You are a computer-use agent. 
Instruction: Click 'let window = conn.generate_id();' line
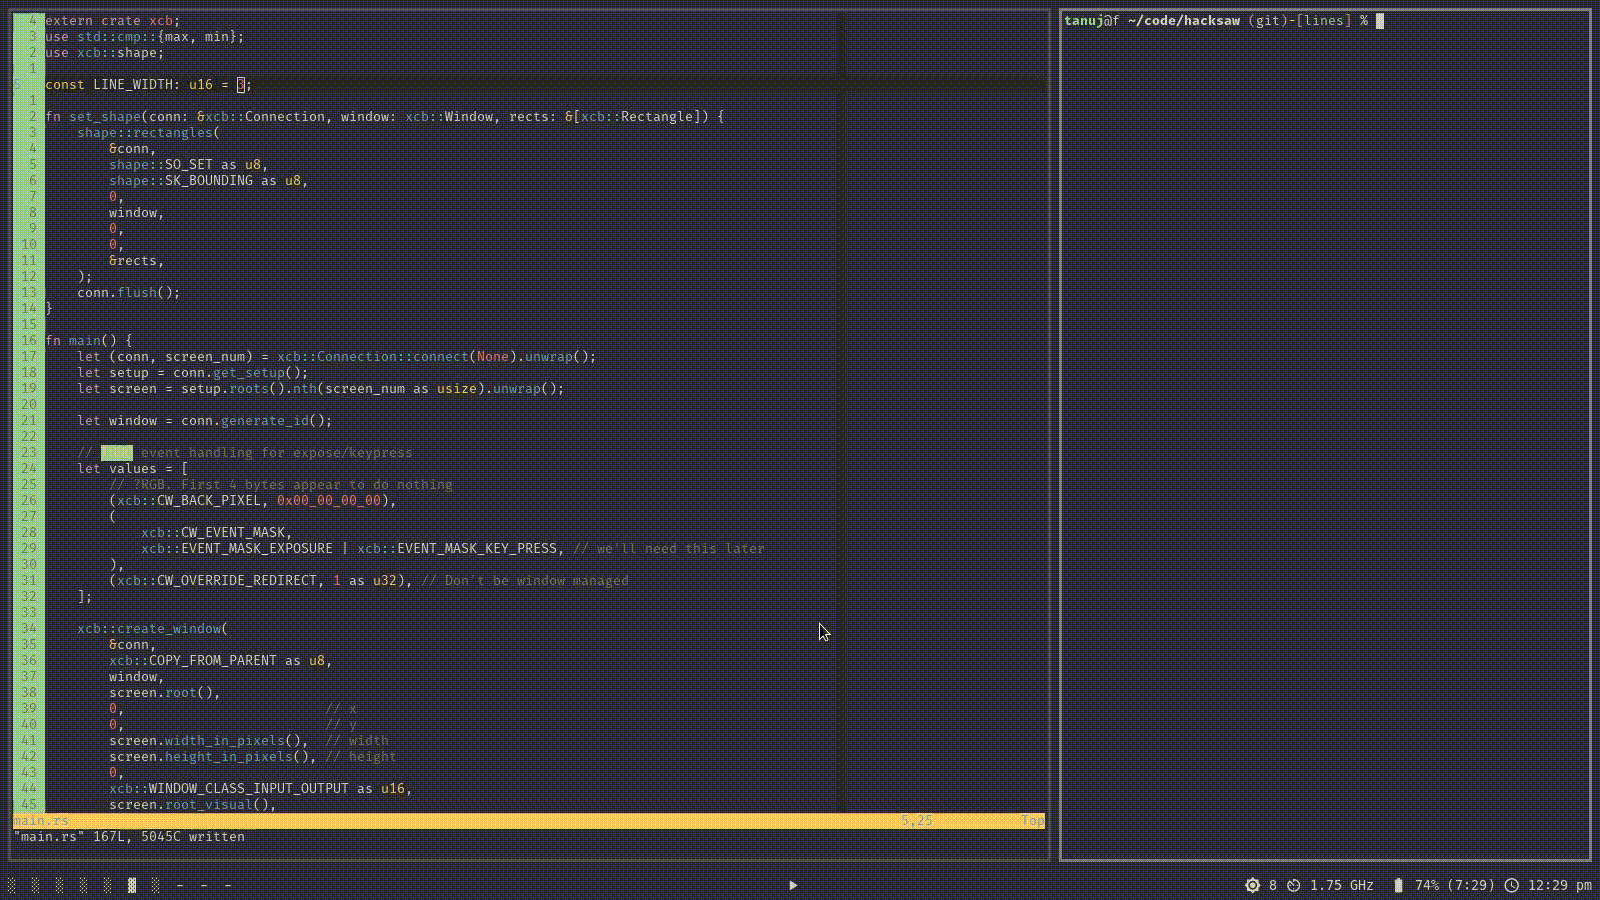pos(205,421)
